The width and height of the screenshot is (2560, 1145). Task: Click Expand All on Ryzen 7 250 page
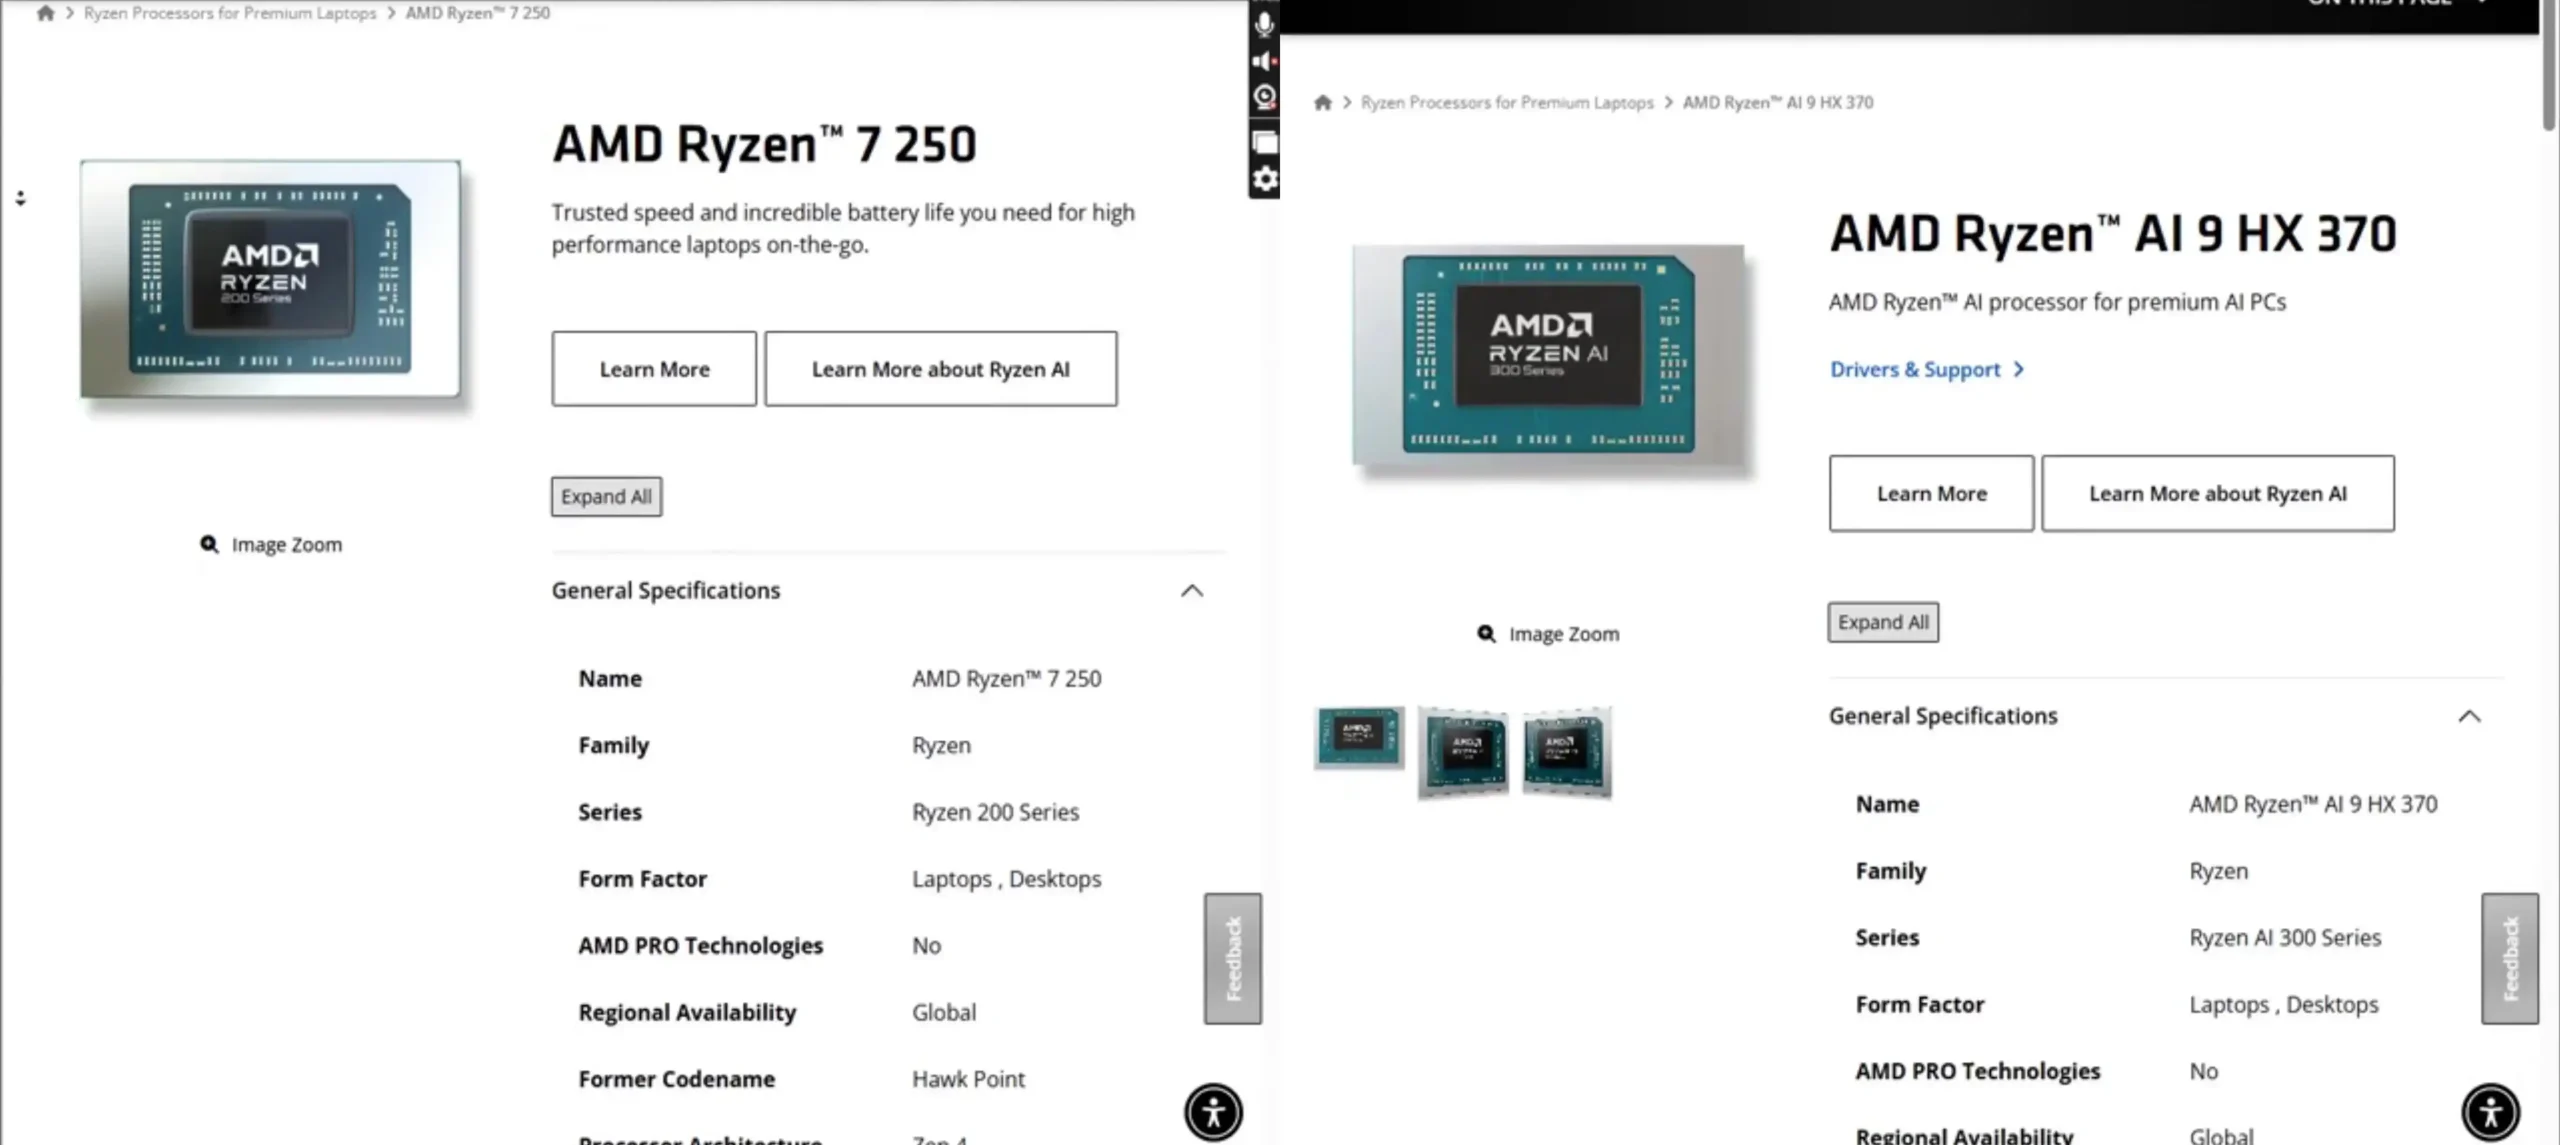tap(606, 497)
